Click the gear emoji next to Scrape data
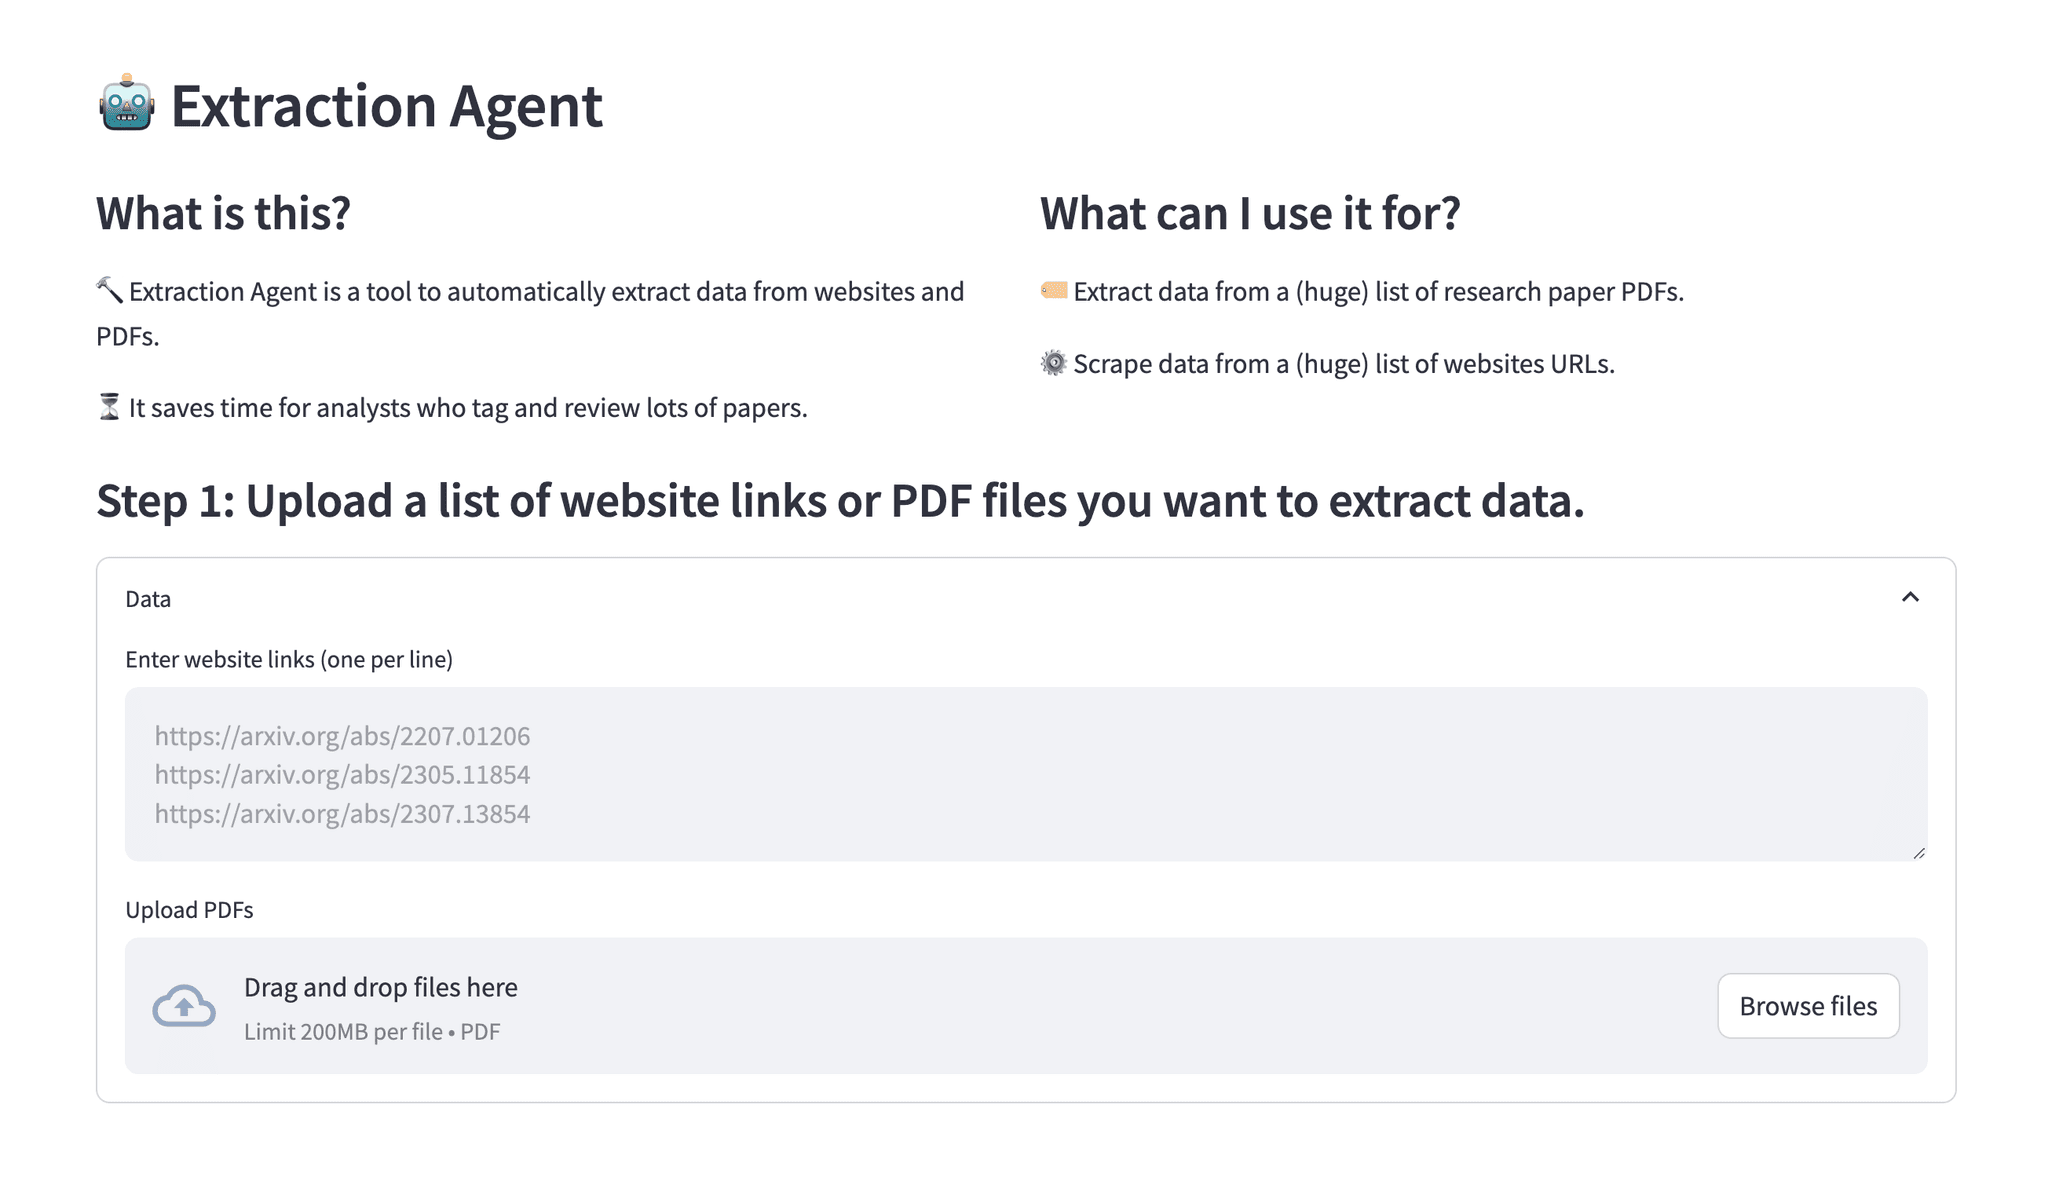Screen dimensions: 2048x1203 pos(1054,363)
